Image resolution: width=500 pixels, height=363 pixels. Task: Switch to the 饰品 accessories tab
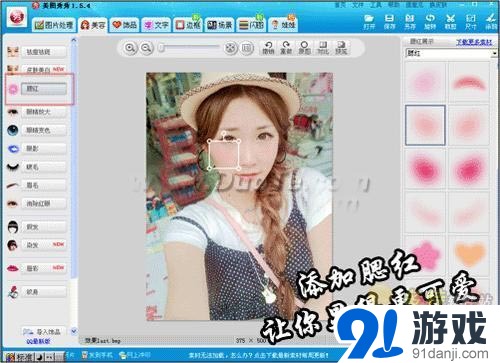[125, 25]
